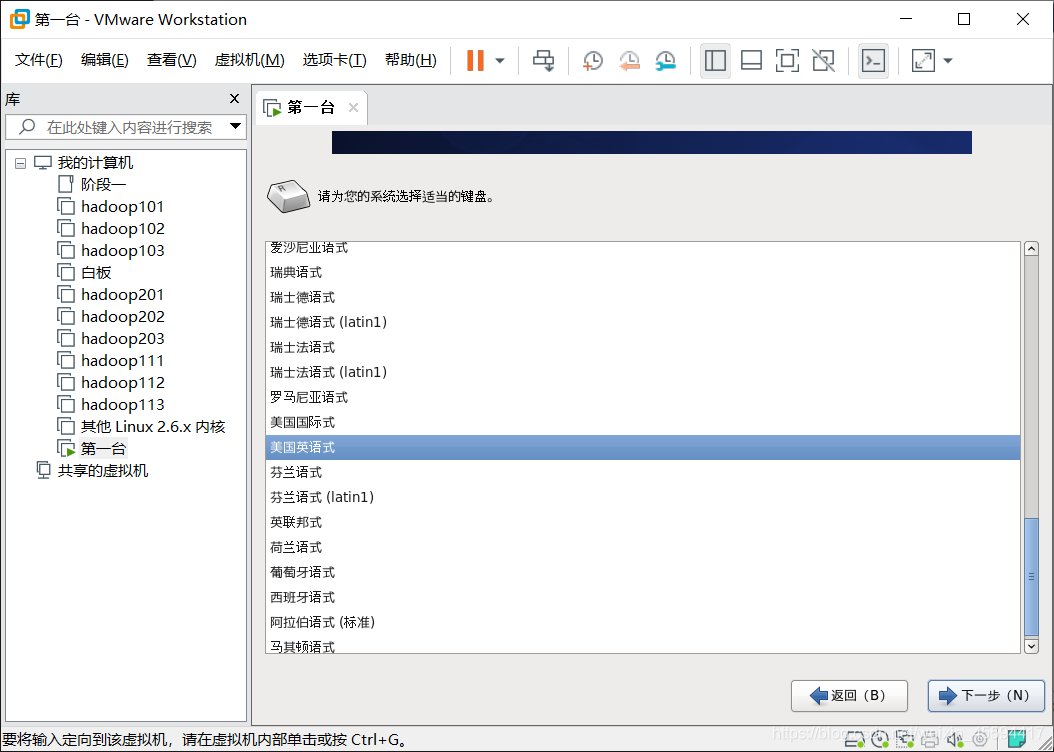
Task: Take a snapshot of this virtual machine
Action: tap(592, 60)
